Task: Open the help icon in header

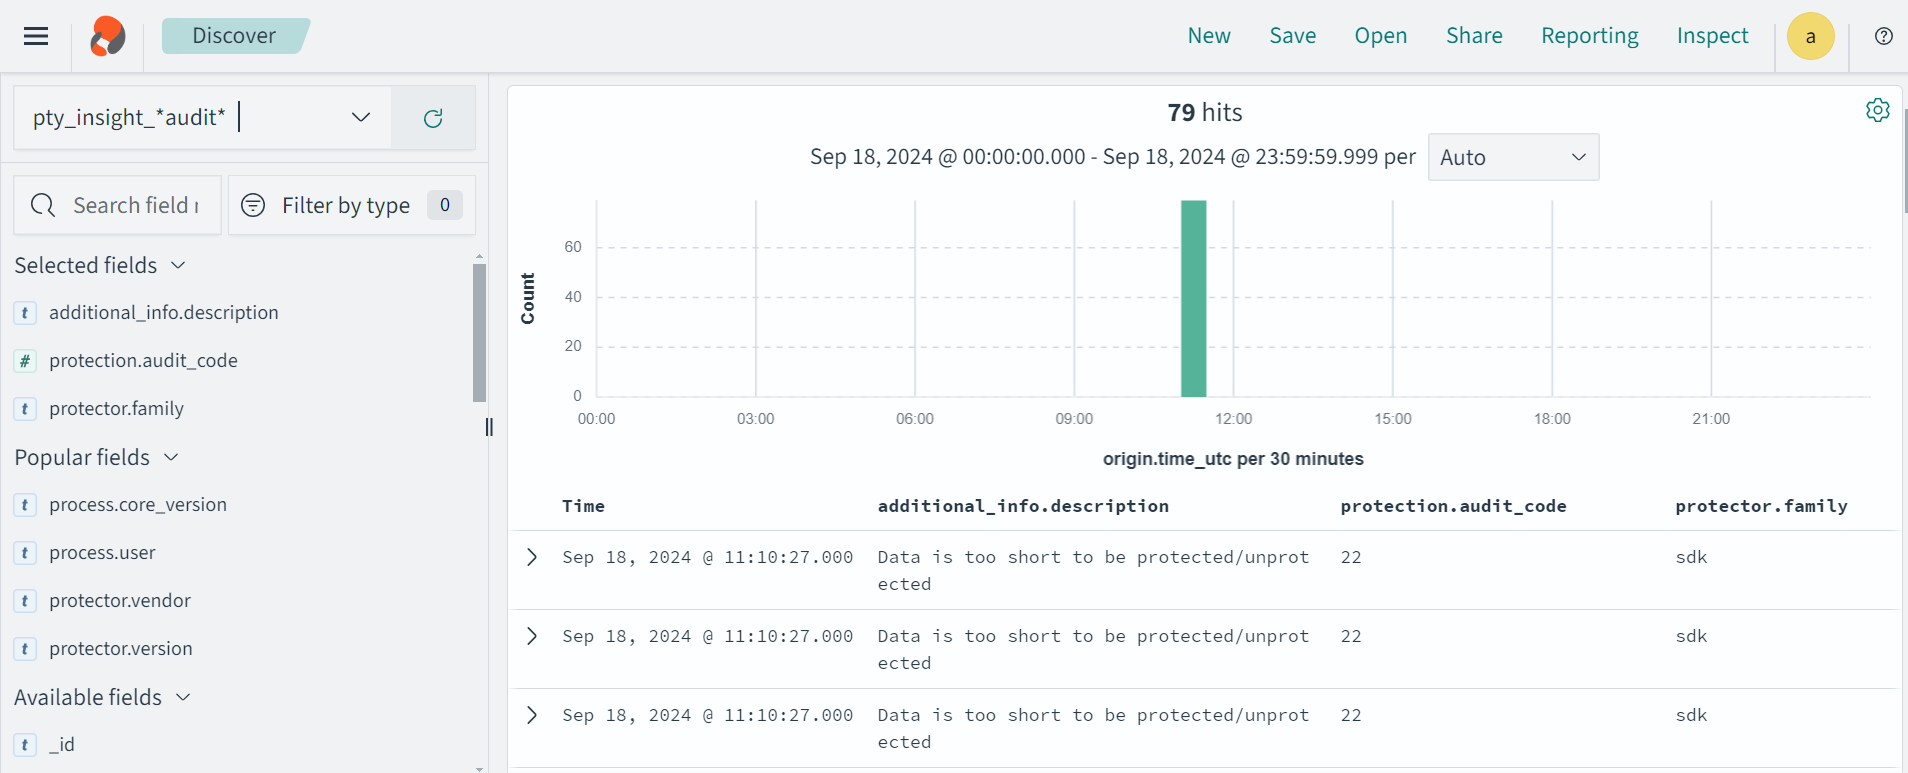Action: [1883, 36]
